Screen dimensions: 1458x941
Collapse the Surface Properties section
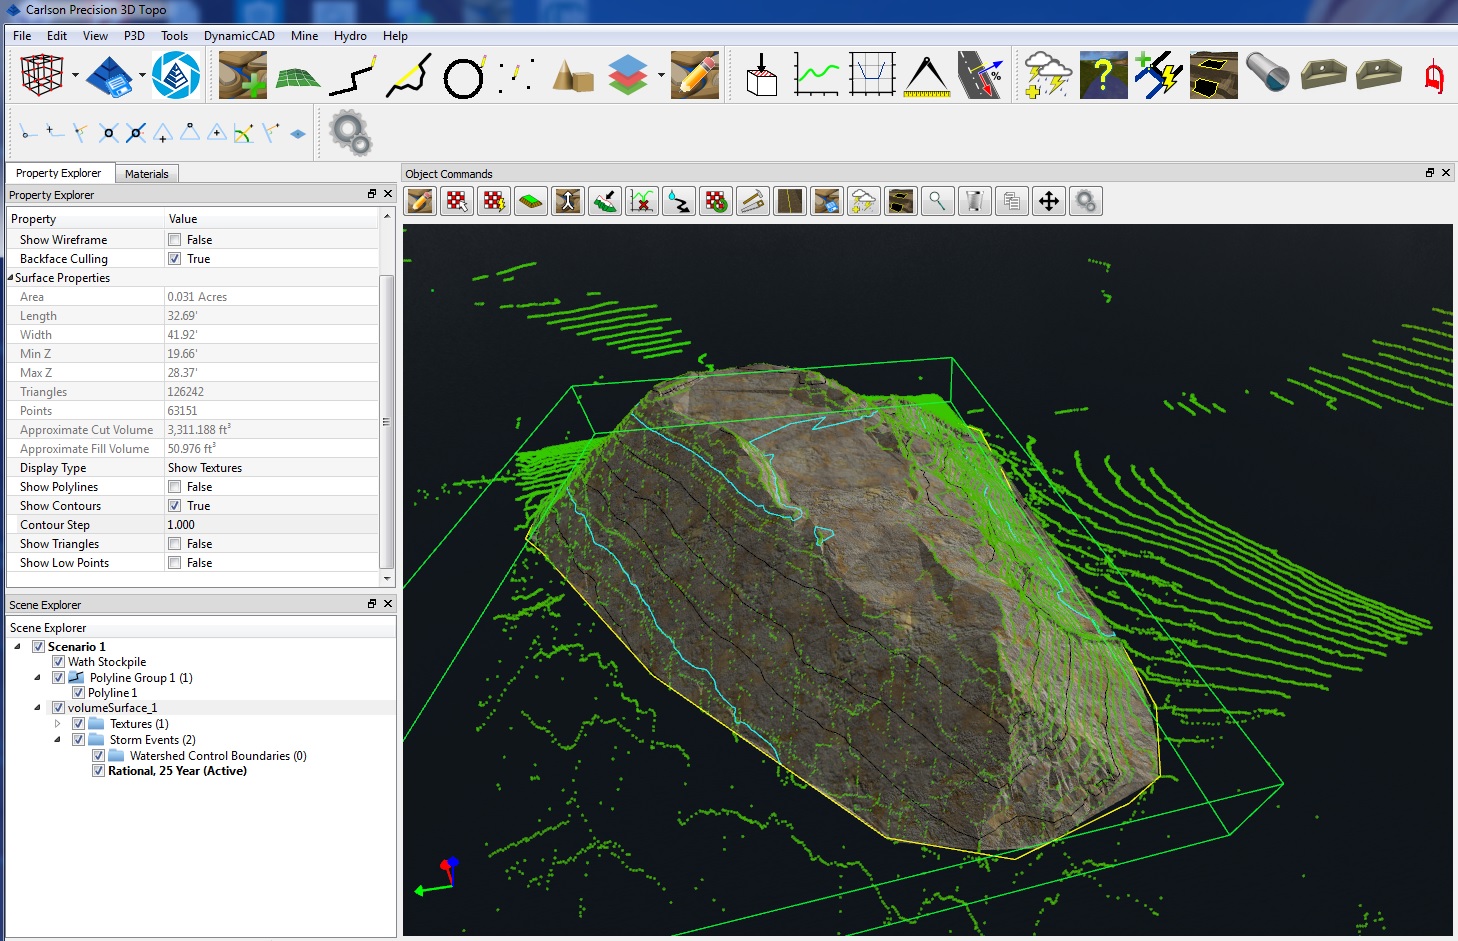(x=11, y=278)
